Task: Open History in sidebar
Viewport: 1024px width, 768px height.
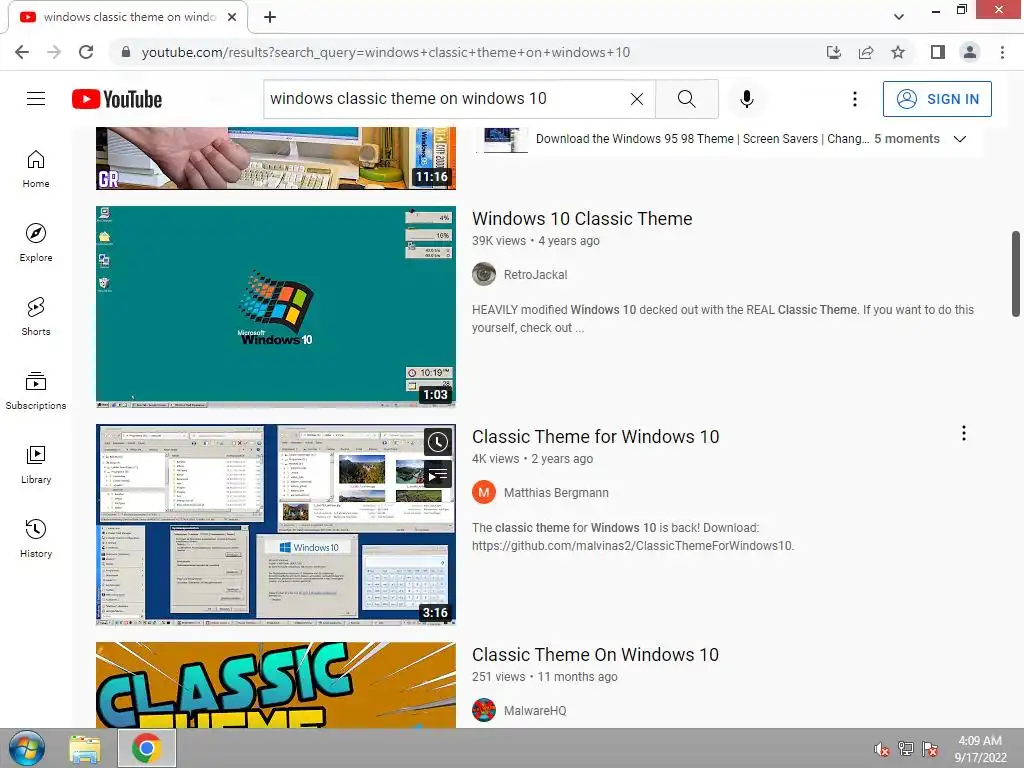Action: (36, 538)
